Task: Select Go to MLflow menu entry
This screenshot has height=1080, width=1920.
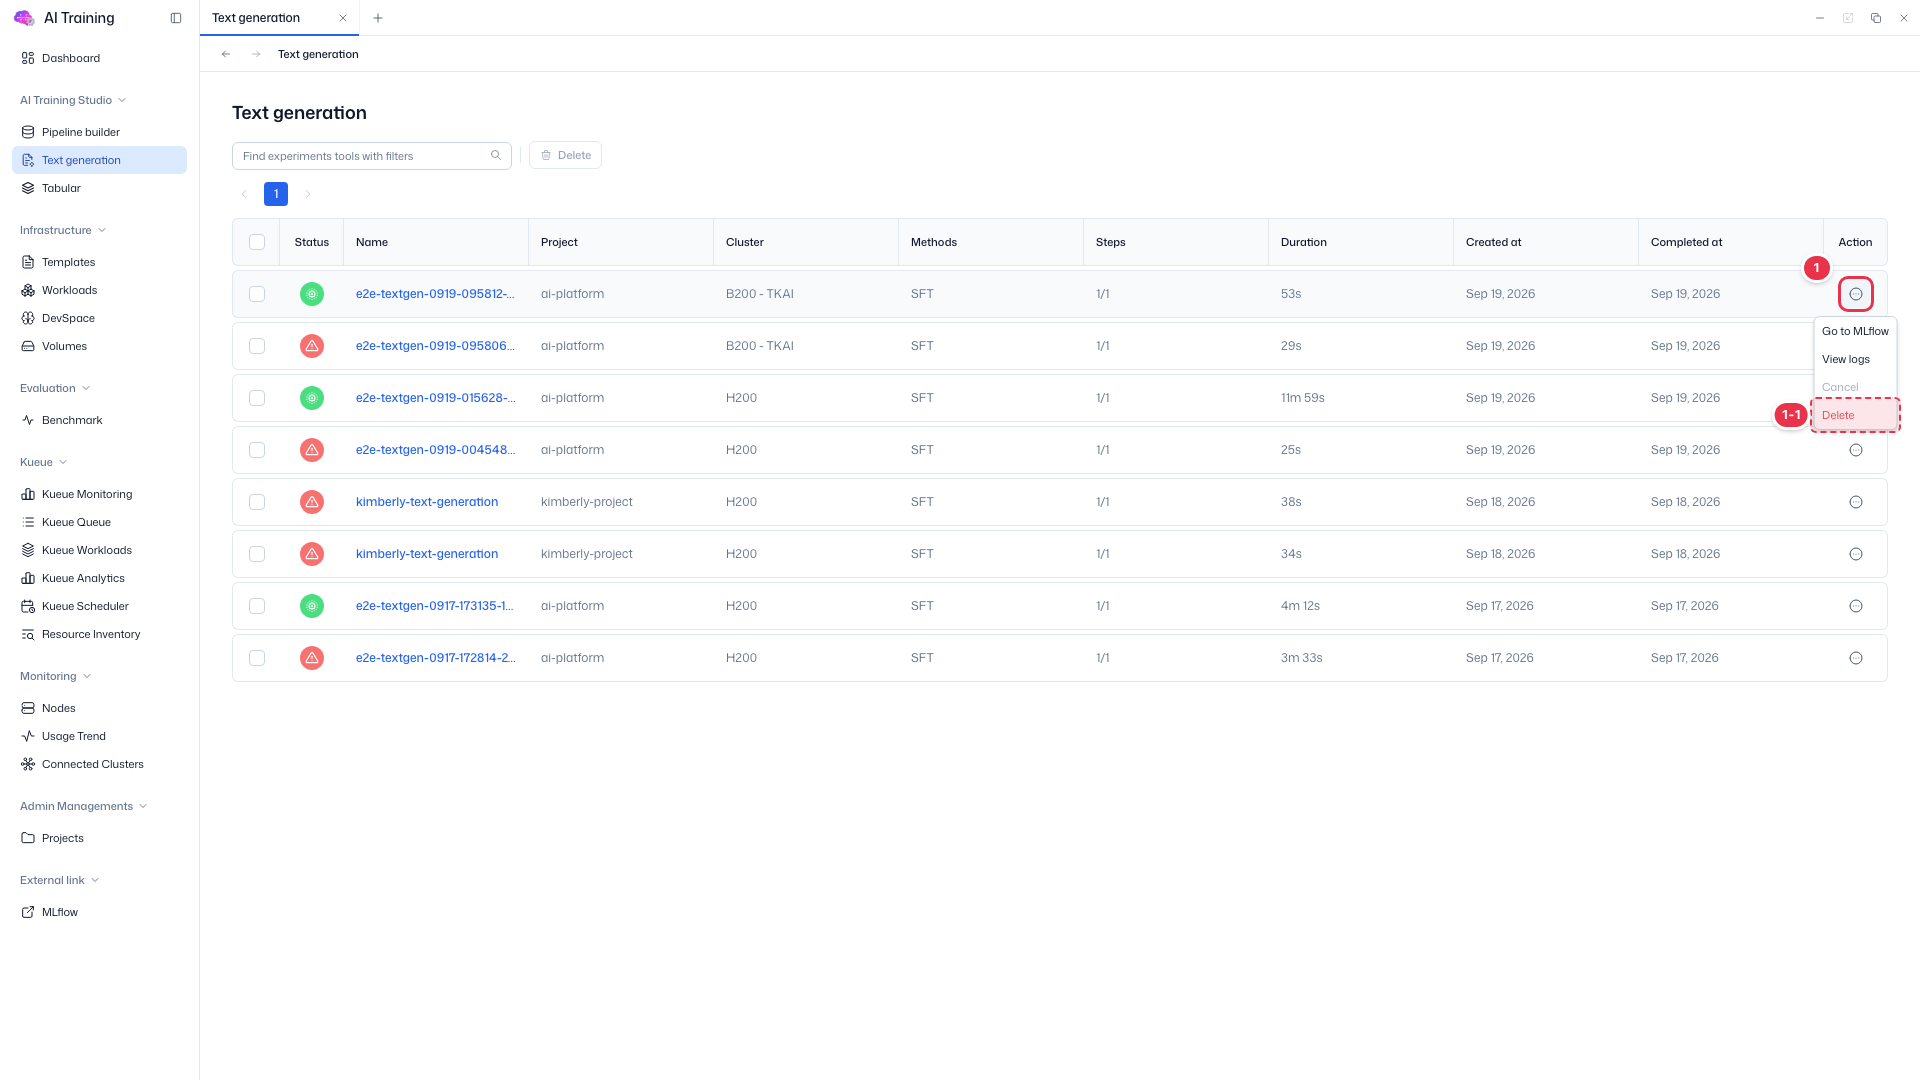Action: pos(1855,331)
